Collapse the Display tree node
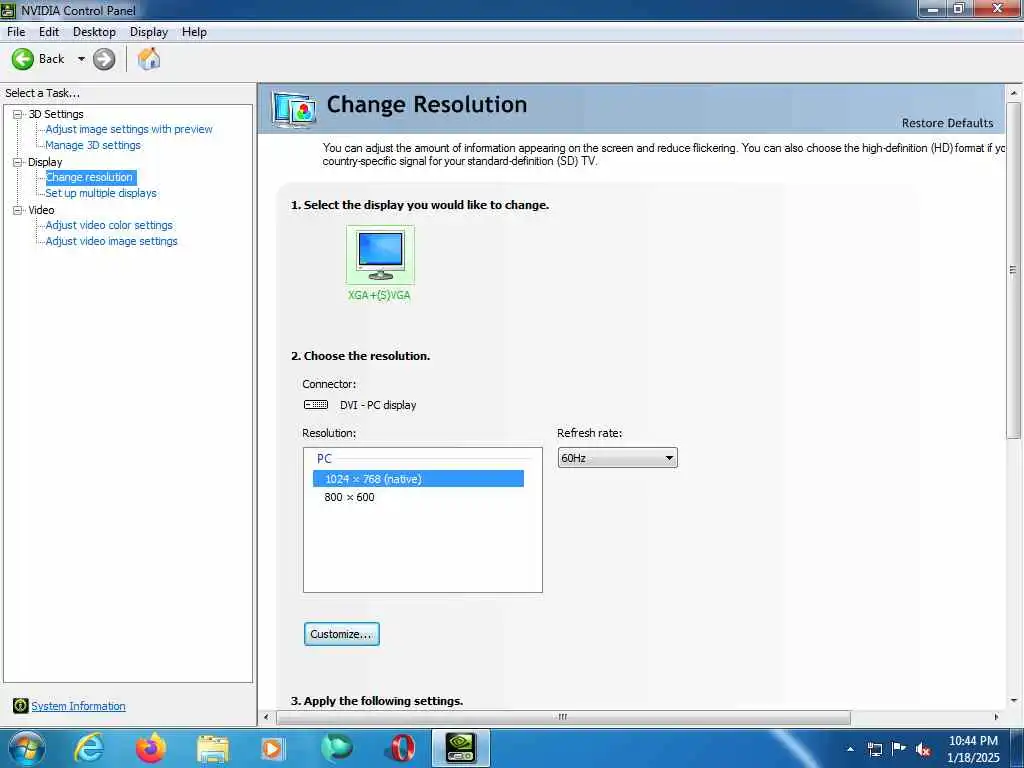Image resolution: width=1024 pixels, height=768 pixels. (x=18, y=162)
